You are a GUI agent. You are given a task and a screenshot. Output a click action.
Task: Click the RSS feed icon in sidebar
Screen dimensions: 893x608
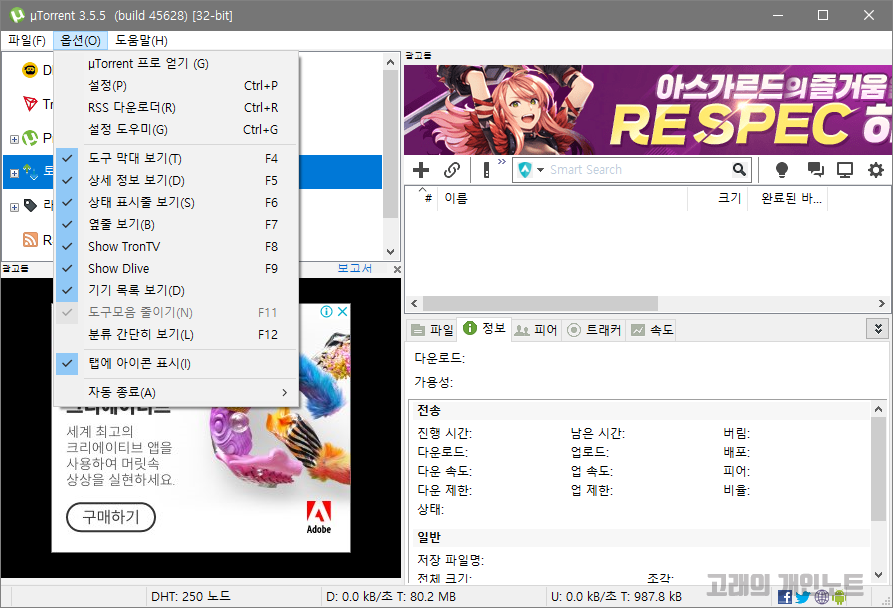tap(30, 240)
